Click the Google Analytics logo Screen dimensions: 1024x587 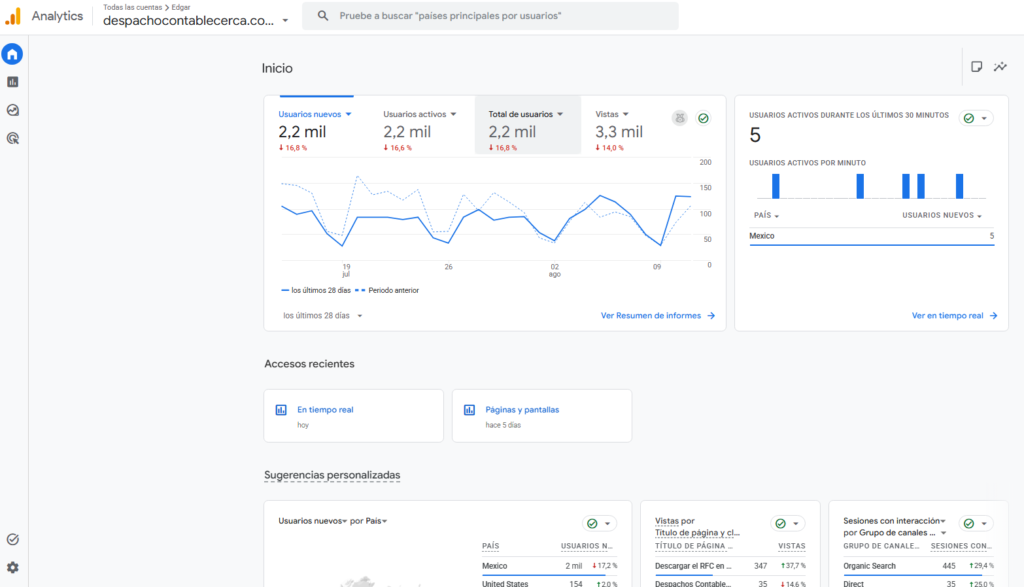click(x=13, y=16)
